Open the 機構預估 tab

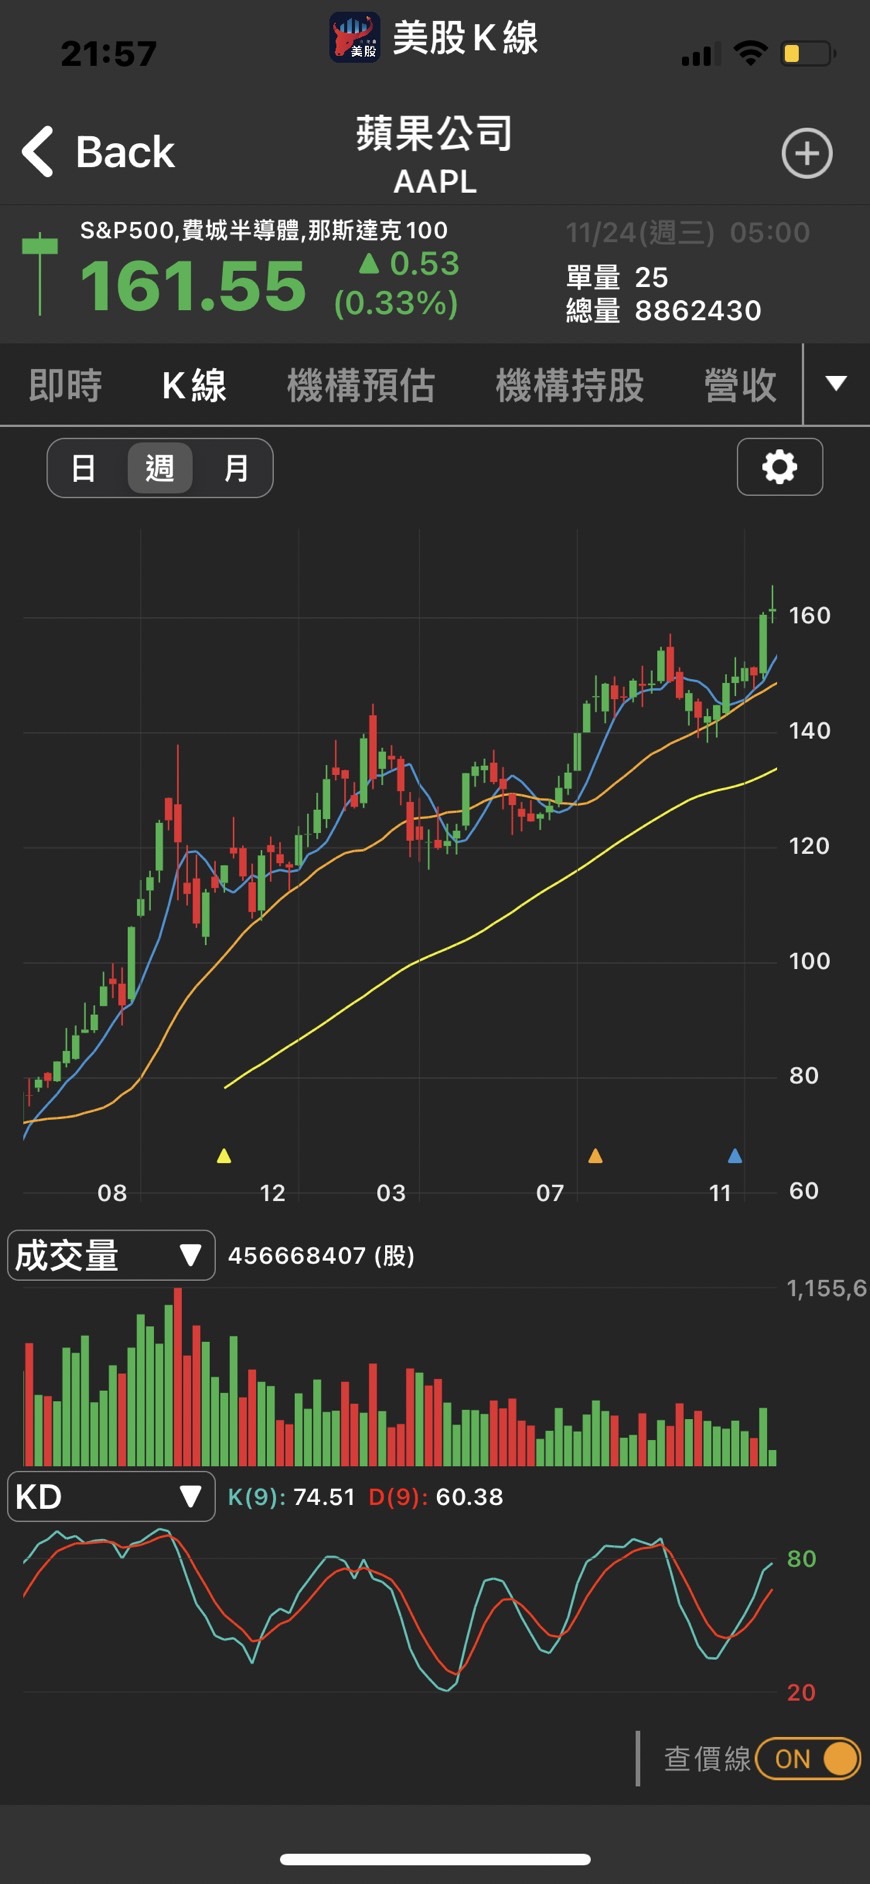click(361, 385)
